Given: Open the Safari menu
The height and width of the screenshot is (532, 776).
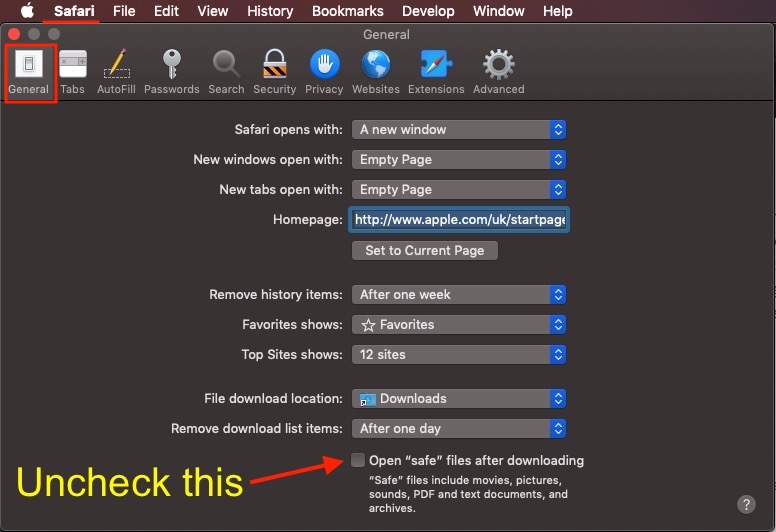Looking at the screenshot, I should [74, 11].
